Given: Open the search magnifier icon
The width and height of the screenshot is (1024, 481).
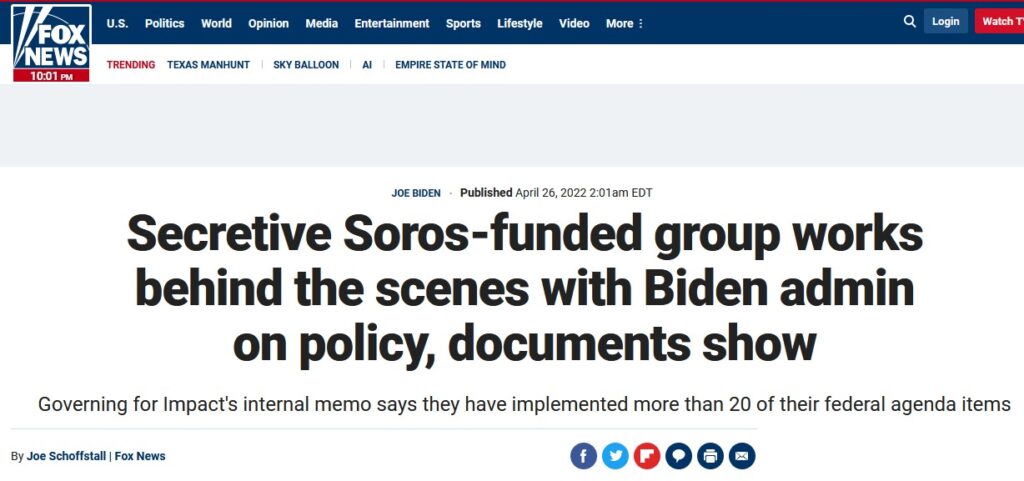Looking at the screenshot, I should pos(909,21).
